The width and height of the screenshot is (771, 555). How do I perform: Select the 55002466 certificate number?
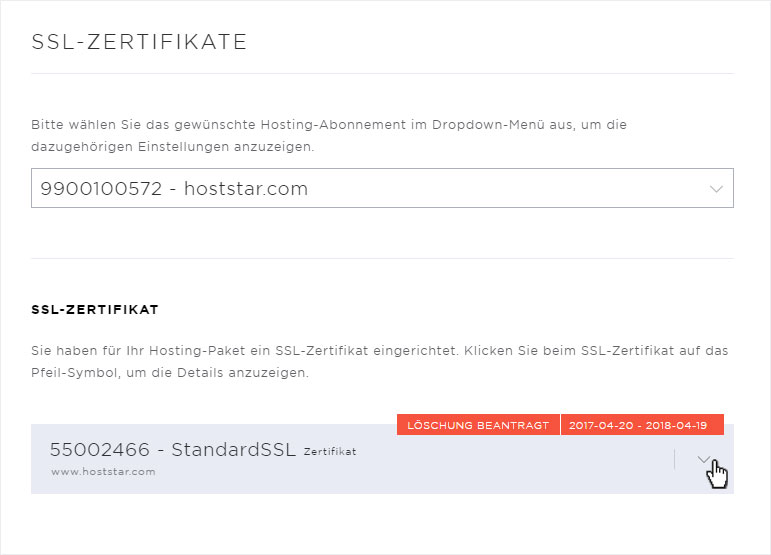pyautogui.click(x=100, y=449)
